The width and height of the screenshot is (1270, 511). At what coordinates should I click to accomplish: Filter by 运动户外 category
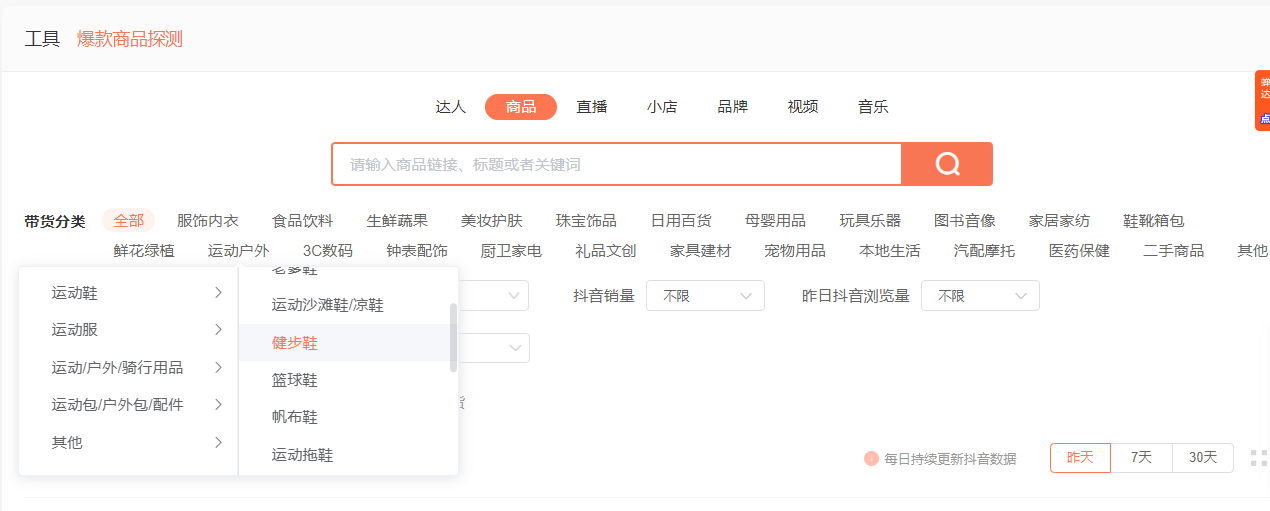point(238,251)
